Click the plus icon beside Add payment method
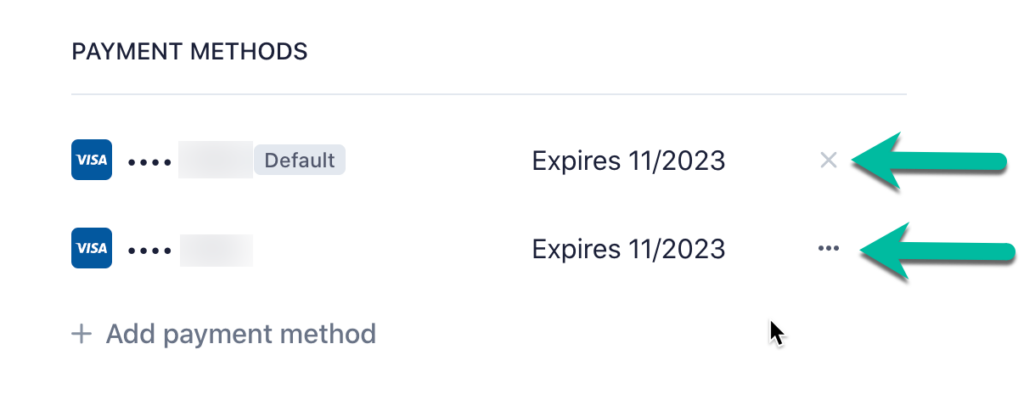Image resolution: width=1024 pixels, height=406 pixels. [82, 334]
